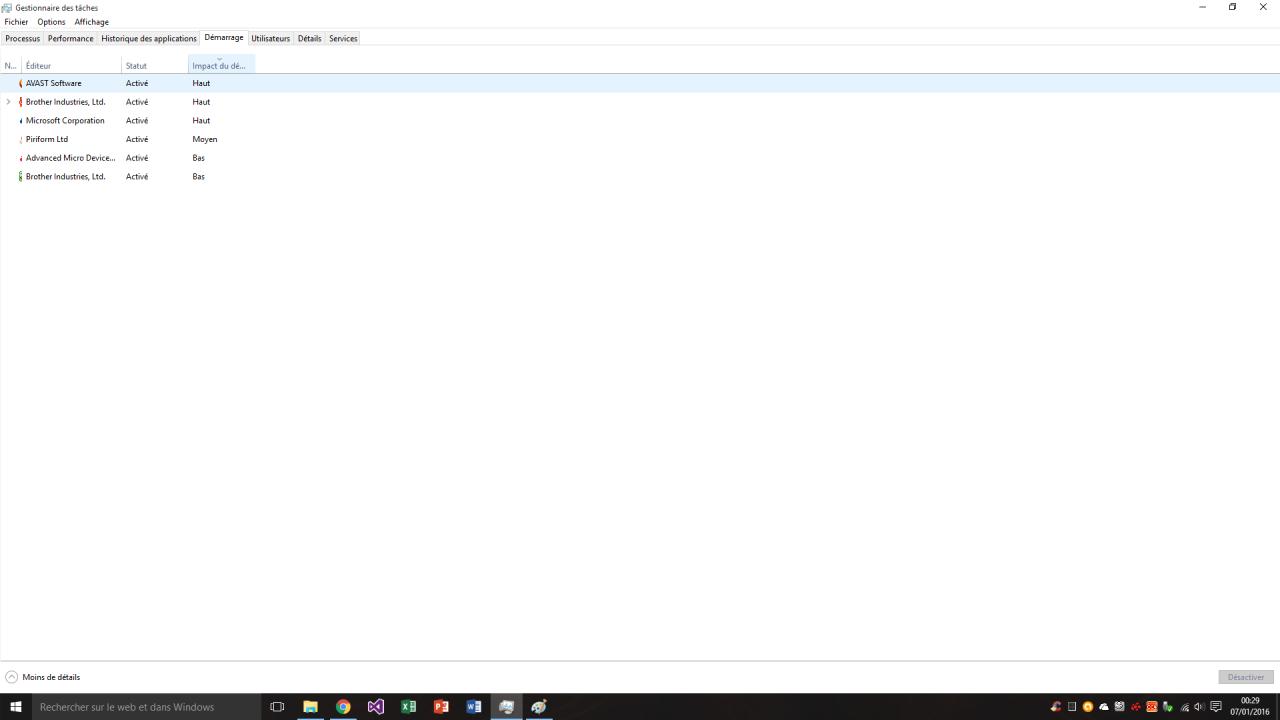Collapse view with Moins de détails
This screenshot has height=720, width=1280.
coord(43,677)
